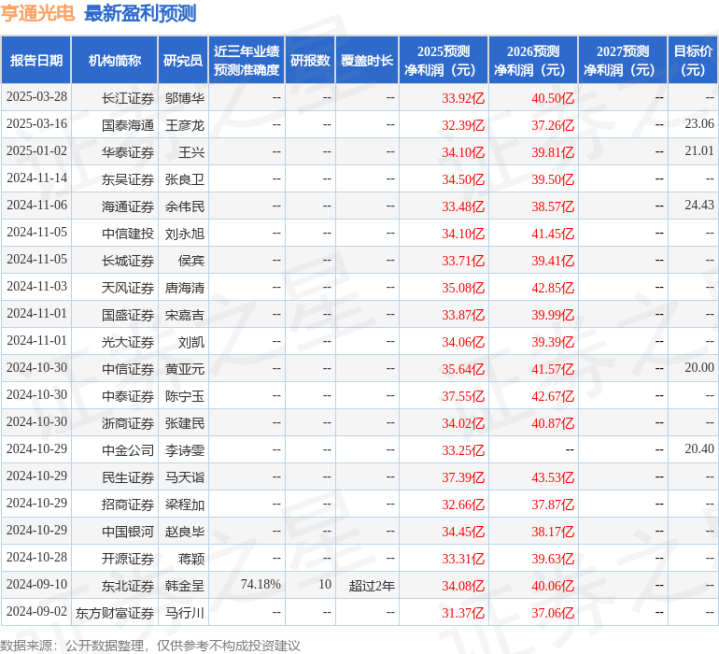Click 38.17亿 forecast value

pos(553,532)
